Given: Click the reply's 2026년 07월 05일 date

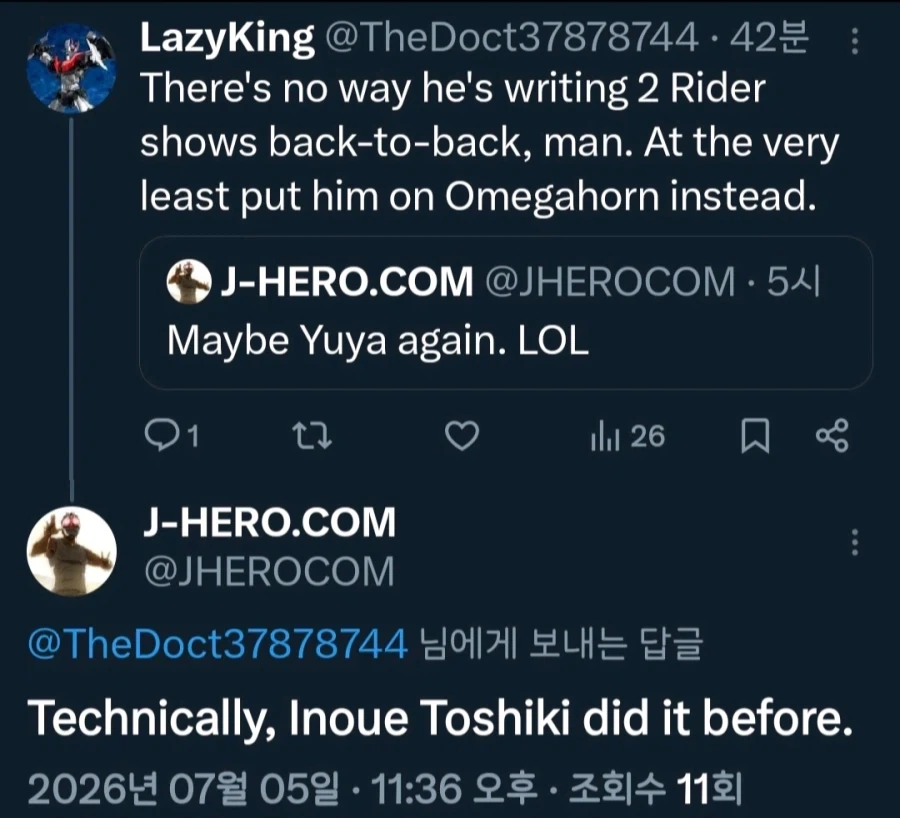Looking at the screenshot, I should [183, 789].
